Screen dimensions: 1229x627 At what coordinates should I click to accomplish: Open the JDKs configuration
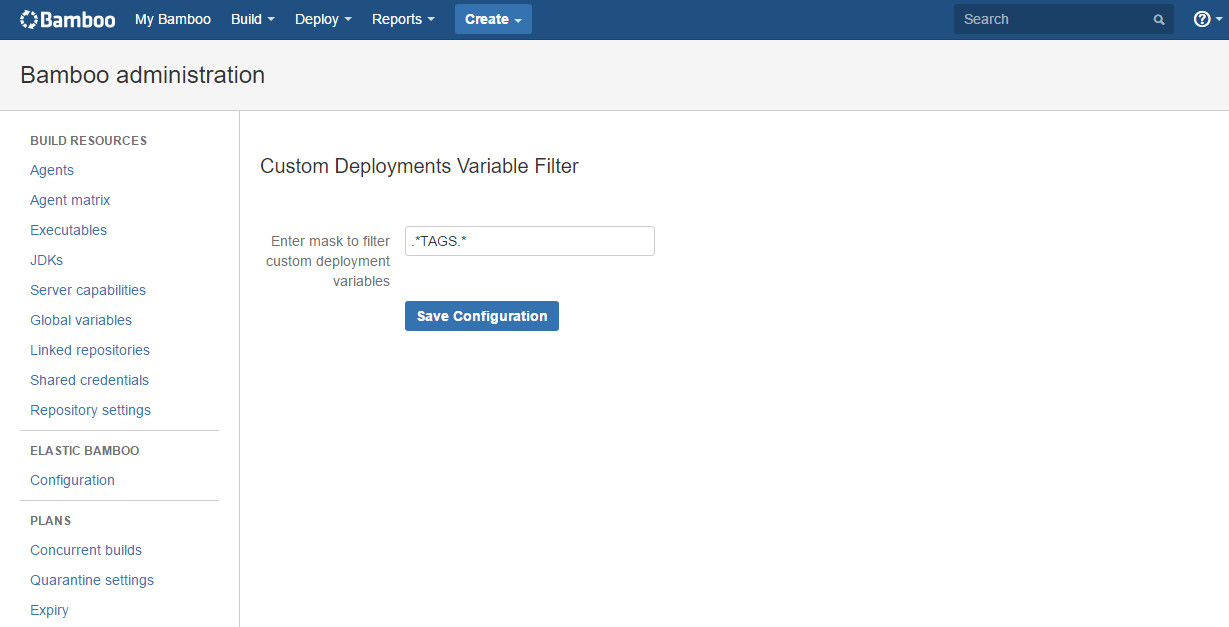tap(46, 260)
